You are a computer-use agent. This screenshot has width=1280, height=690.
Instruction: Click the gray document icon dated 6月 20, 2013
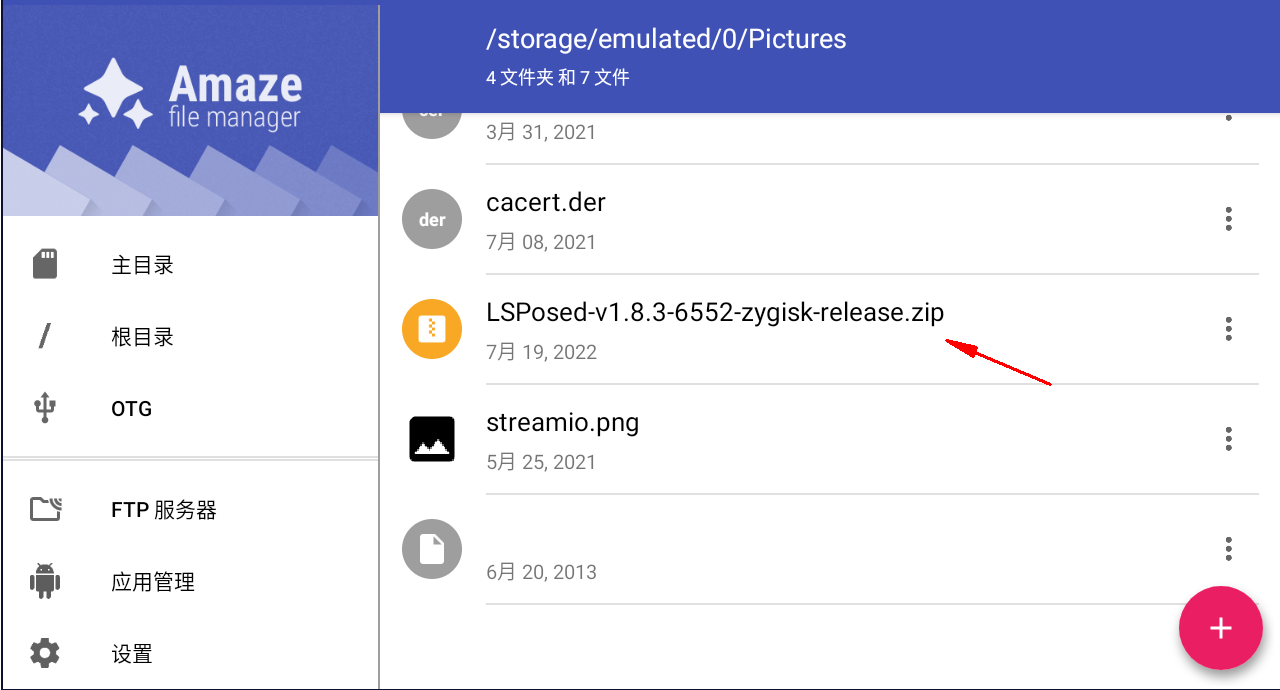432,549
